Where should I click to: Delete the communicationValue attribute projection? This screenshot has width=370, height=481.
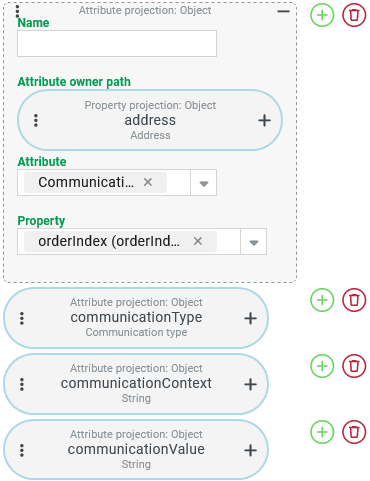pos(354,432)
